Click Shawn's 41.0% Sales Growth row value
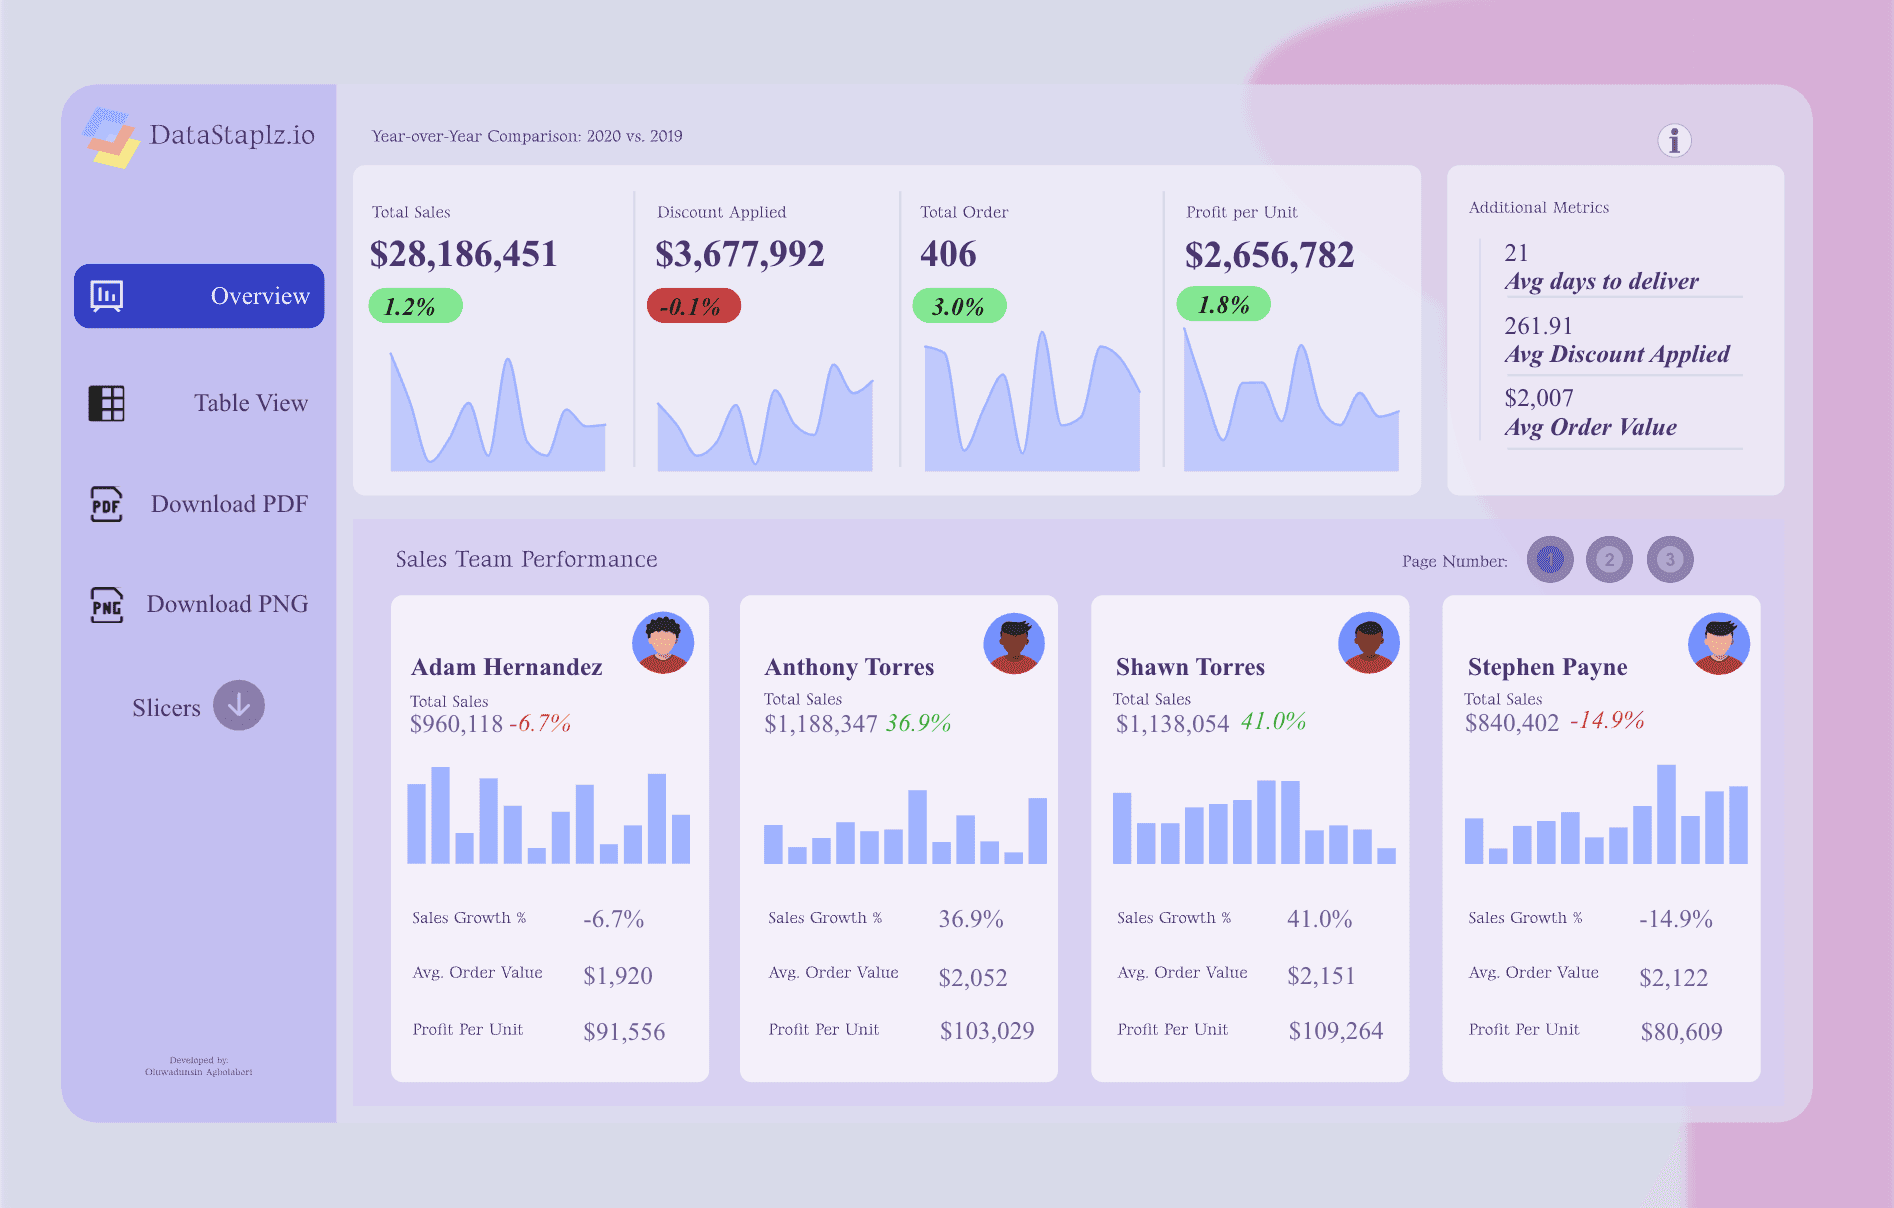The height and width of the screenshot is (1208, 1894). (1319, 919)
